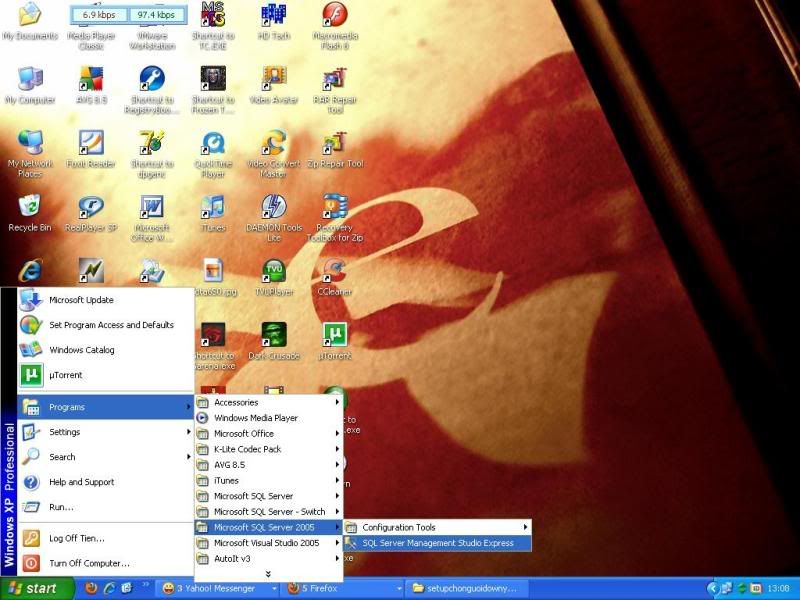This screenshot has width=800, height=600.
Task: Expand Microsoft SQL Server 2005 folder
Action: pyautogui.click(x=268, y=528)
